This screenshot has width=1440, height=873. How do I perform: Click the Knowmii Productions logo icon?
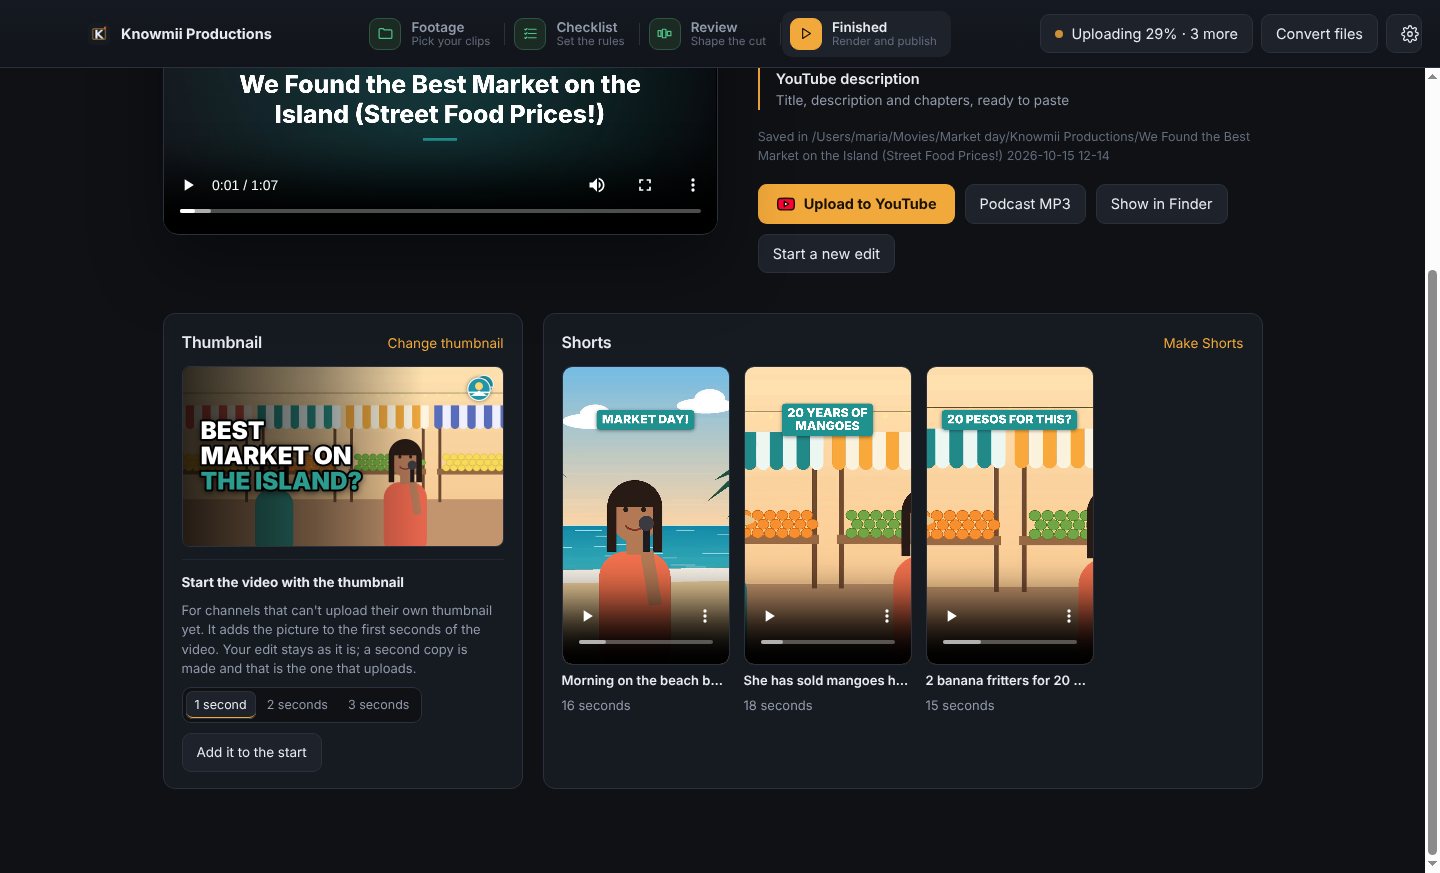[99, 34]
